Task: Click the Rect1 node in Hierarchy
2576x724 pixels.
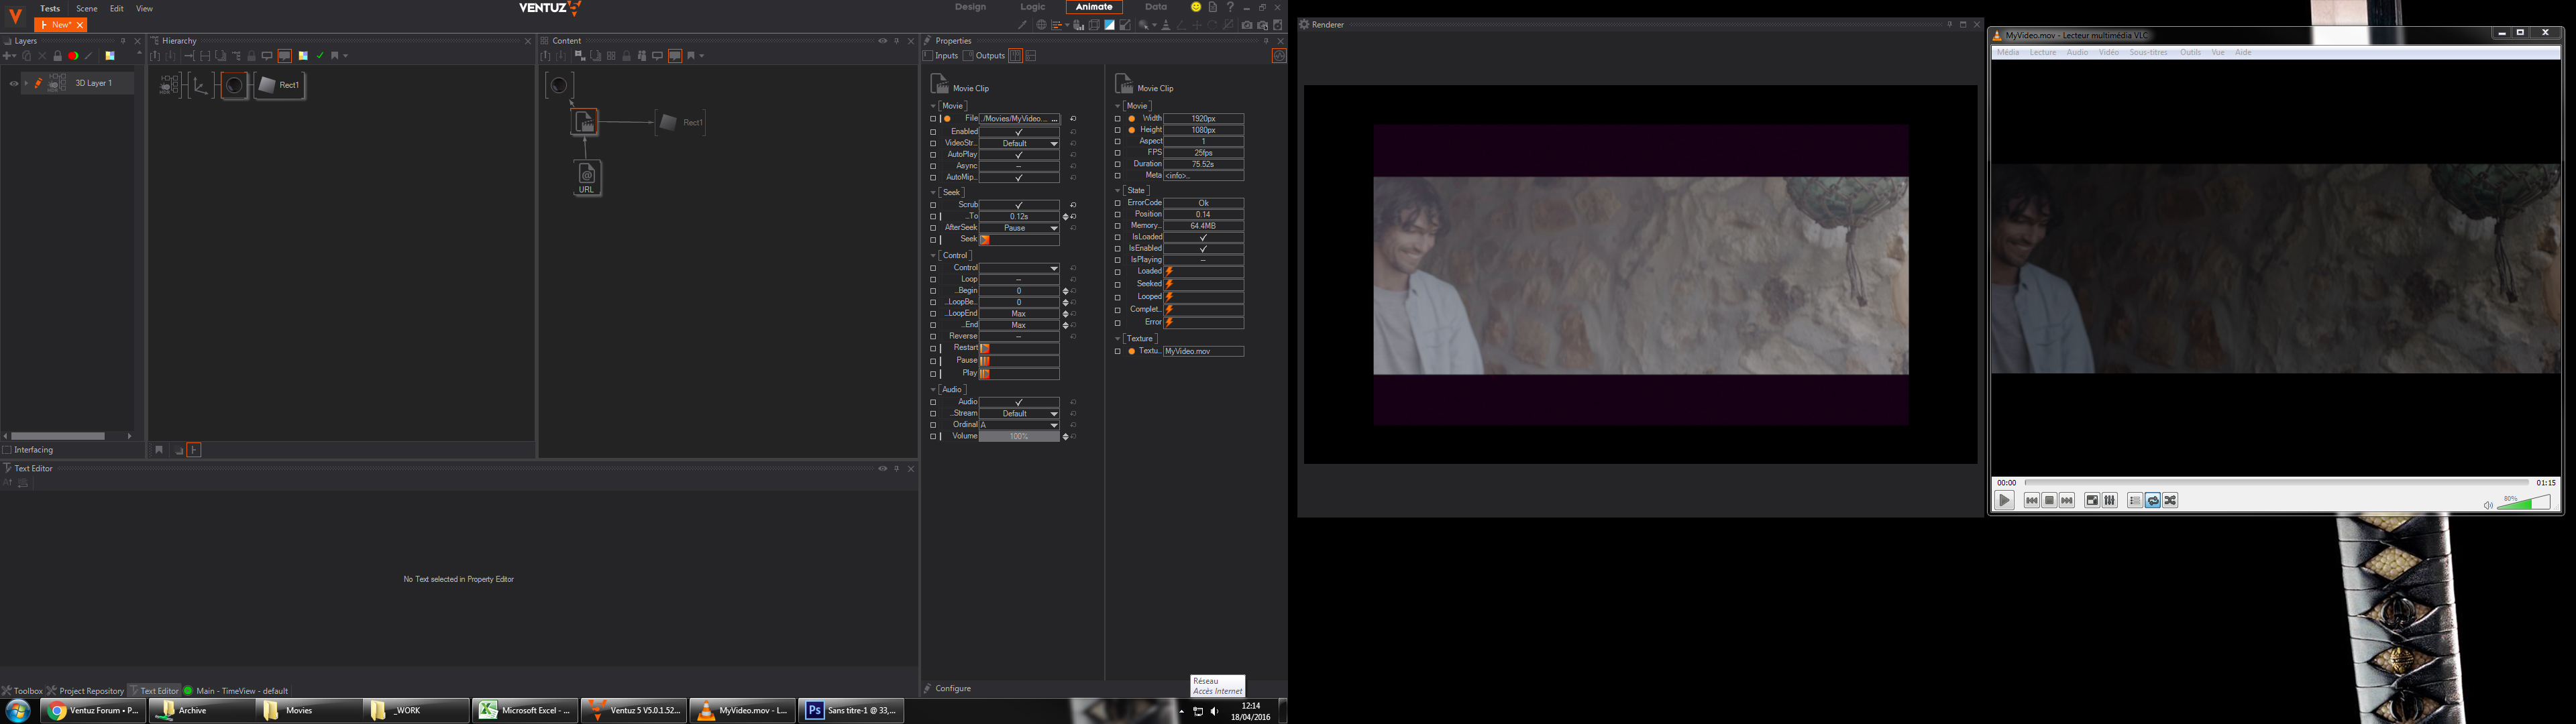Action: (x=280, y=85)
